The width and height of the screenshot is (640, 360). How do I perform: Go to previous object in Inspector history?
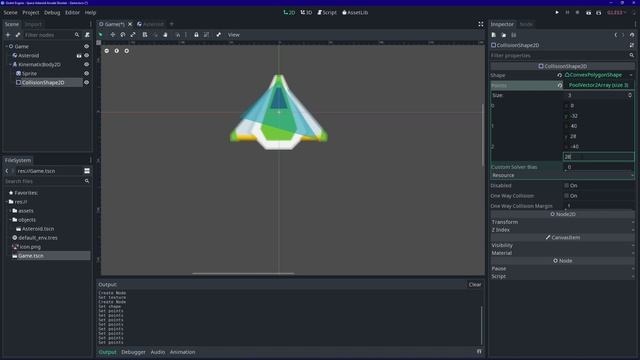pos(616,35)
